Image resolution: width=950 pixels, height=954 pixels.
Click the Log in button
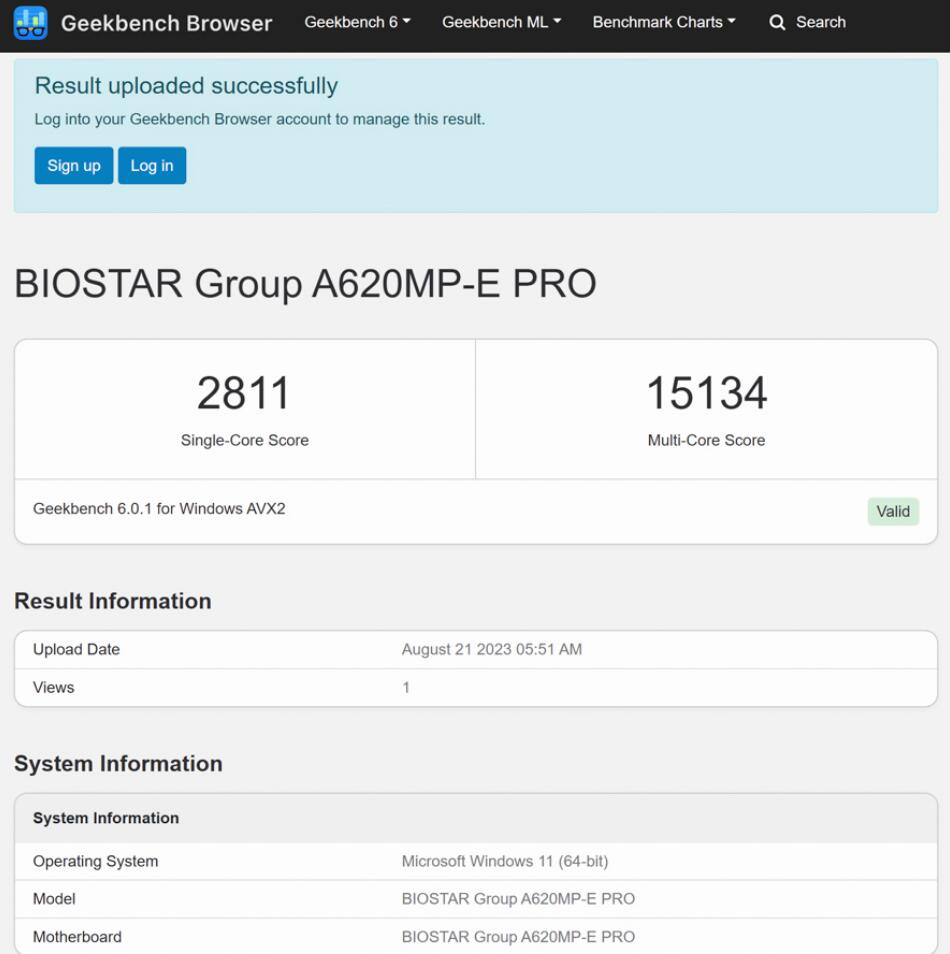[152, 165]
